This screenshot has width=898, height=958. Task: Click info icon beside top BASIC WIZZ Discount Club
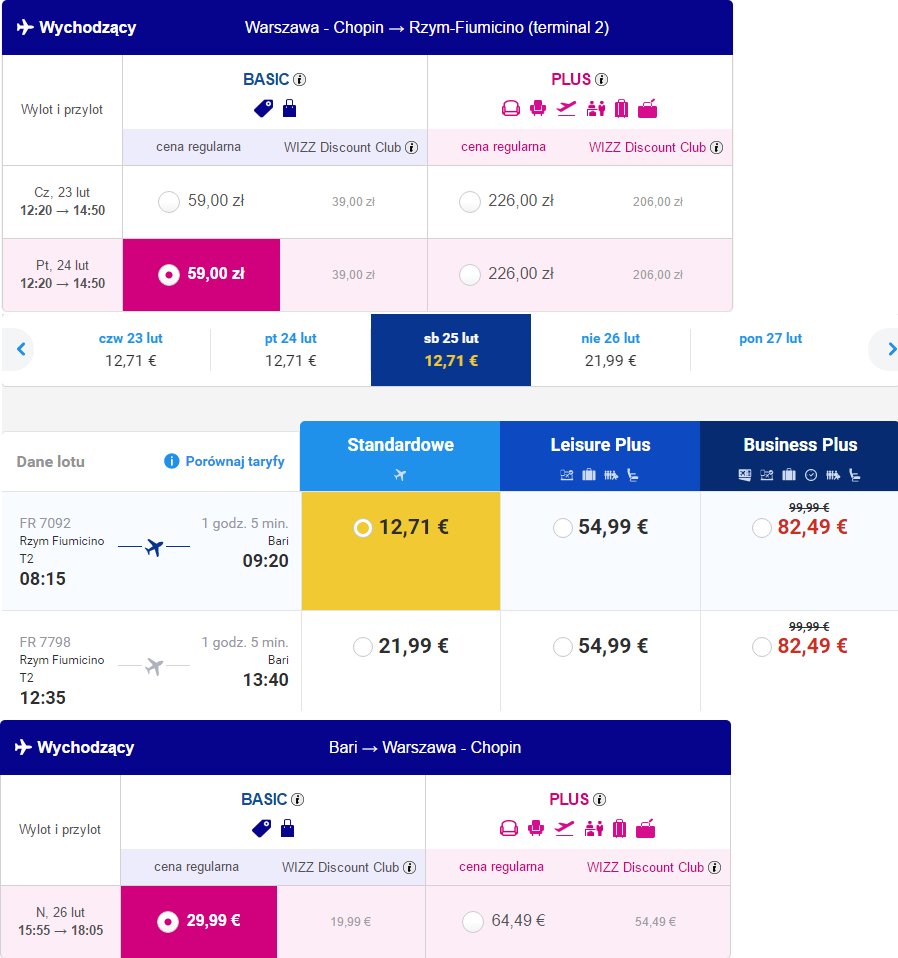412,147
